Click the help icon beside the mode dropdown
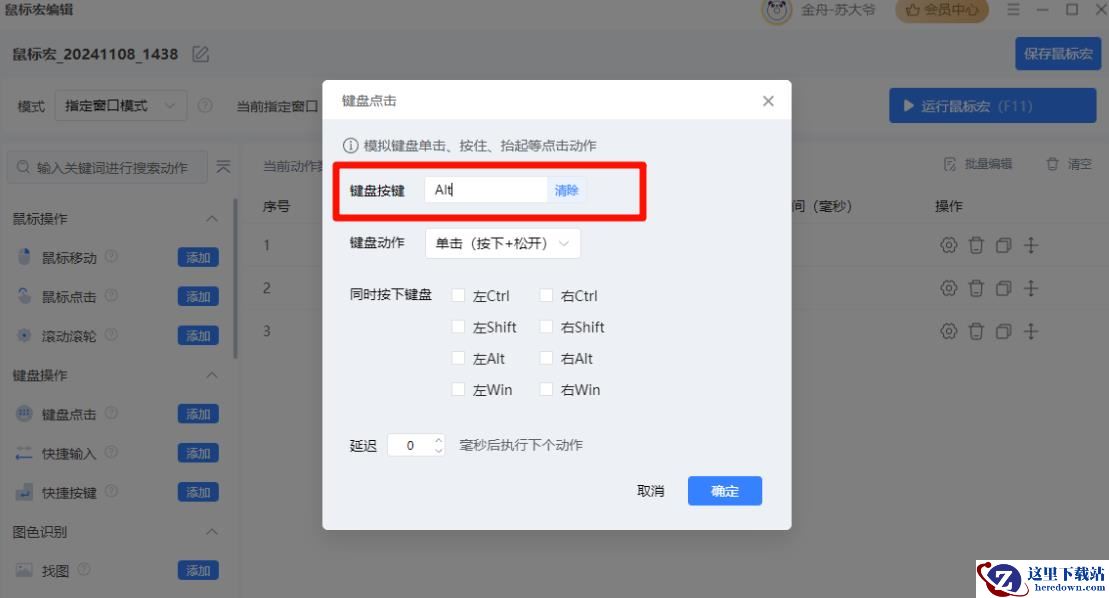Viewport: 1109px width, 598px height. coord(205,105)
